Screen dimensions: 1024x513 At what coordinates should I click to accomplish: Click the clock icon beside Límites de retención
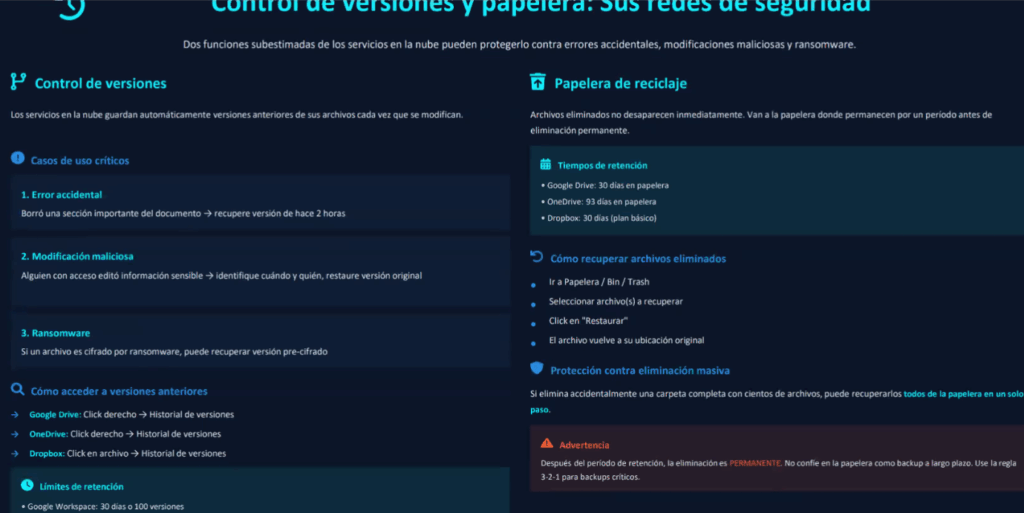[27, 485]
